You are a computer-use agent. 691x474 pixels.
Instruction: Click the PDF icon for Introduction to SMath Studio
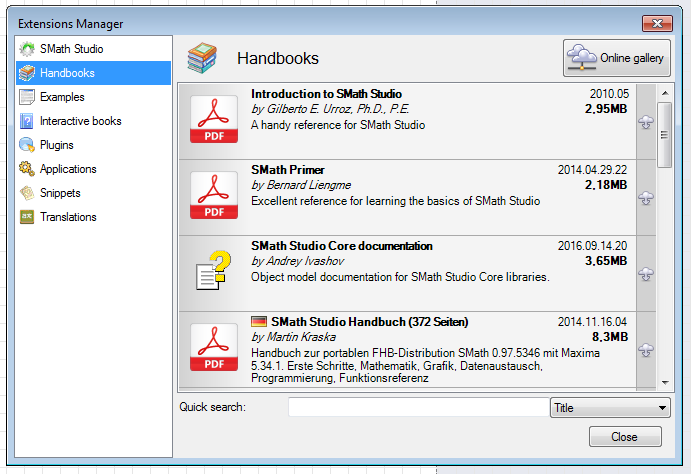[x=214, y=121]
